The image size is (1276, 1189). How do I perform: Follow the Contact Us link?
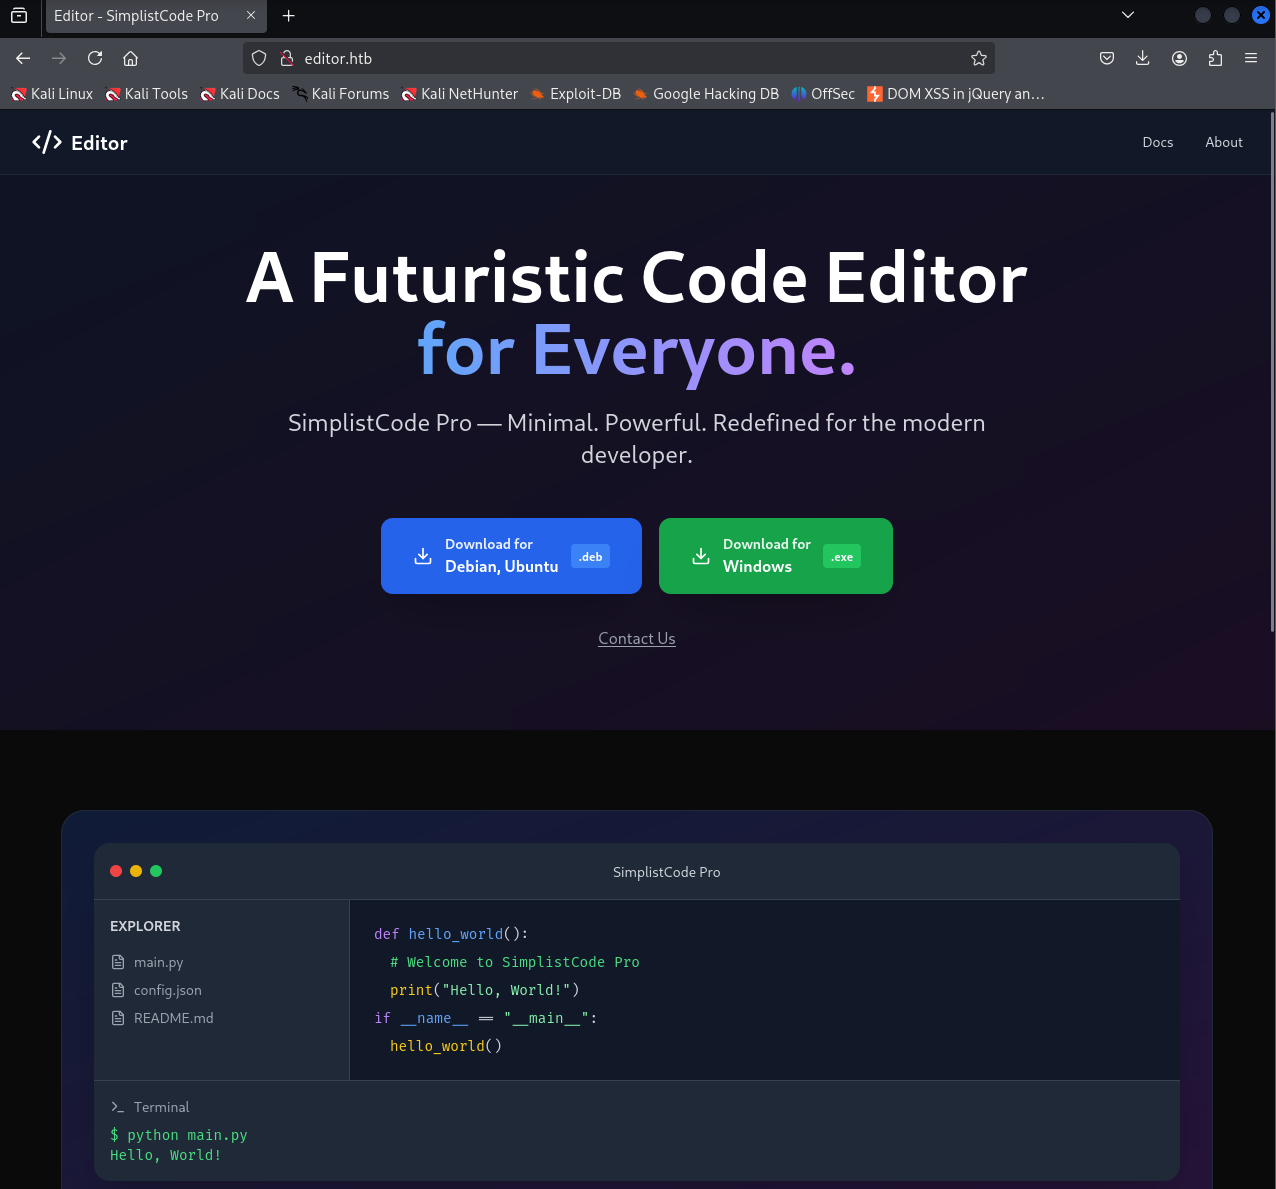point(637,638)
